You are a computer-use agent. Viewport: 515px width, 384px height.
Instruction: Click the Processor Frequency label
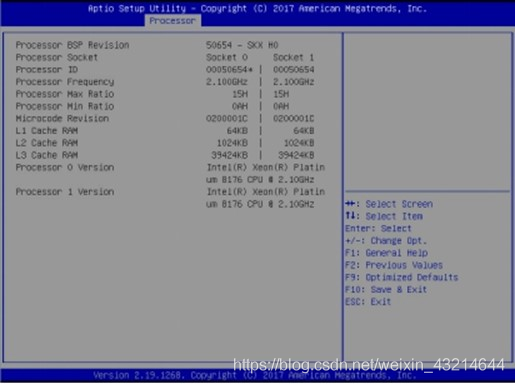pos(65,82)
